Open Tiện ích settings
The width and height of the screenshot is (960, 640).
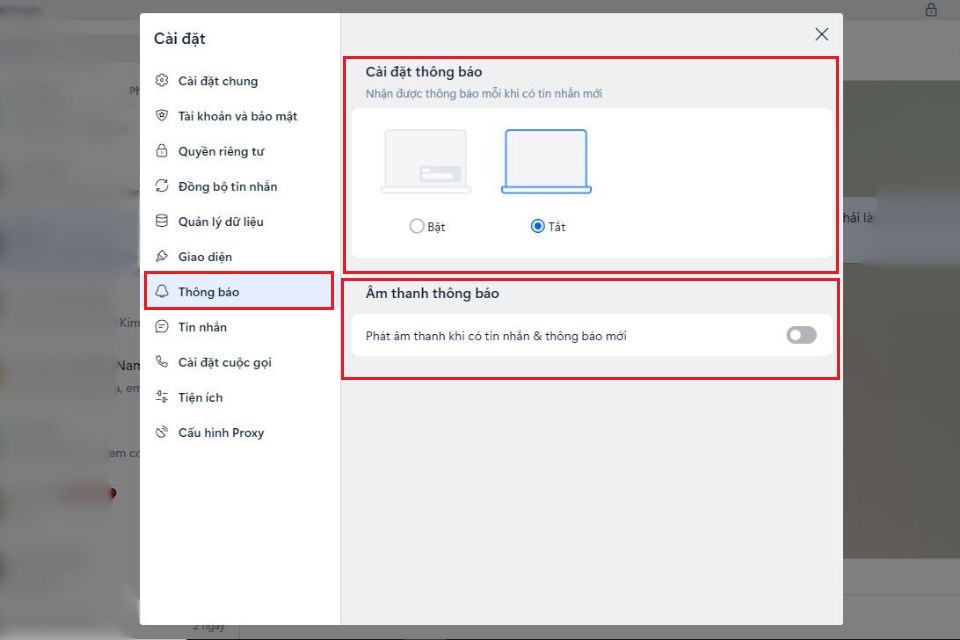239,397
